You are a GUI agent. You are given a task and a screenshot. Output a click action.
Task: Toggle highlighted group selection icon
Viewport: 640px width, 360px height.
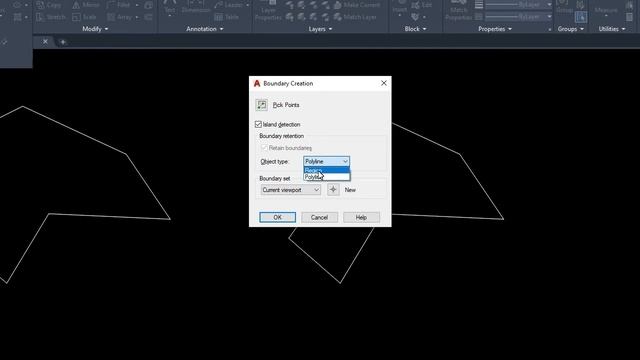(581, 17)
